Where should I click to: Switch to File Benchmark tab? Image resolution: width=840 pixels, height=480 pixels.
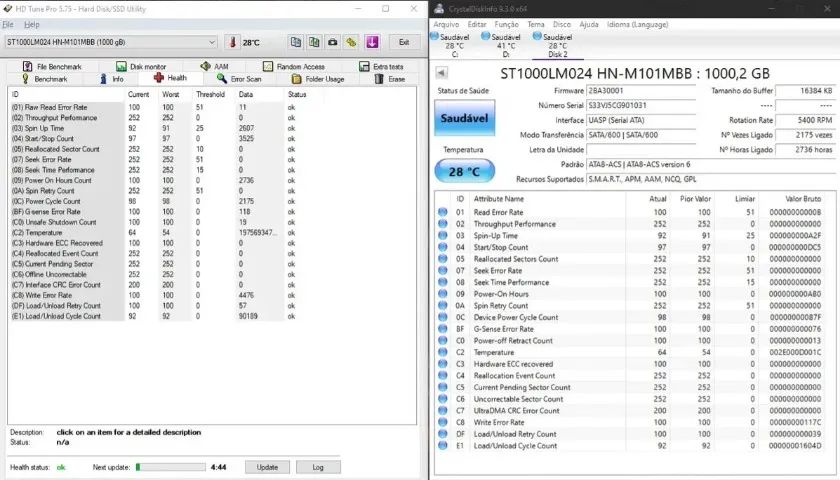(52, 66)
